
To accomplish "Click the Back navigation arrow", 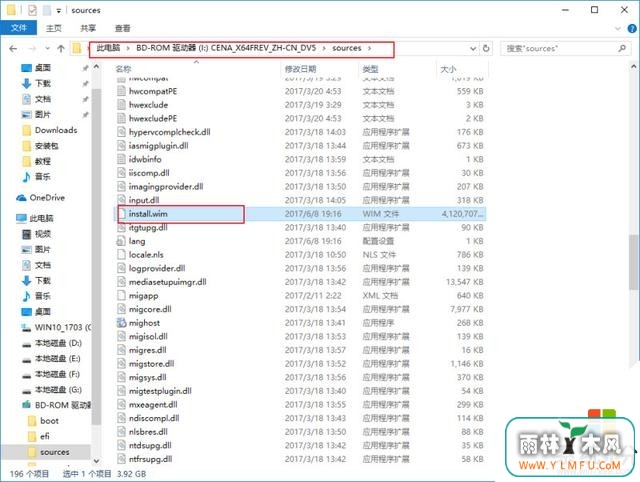I will (13, 49).
